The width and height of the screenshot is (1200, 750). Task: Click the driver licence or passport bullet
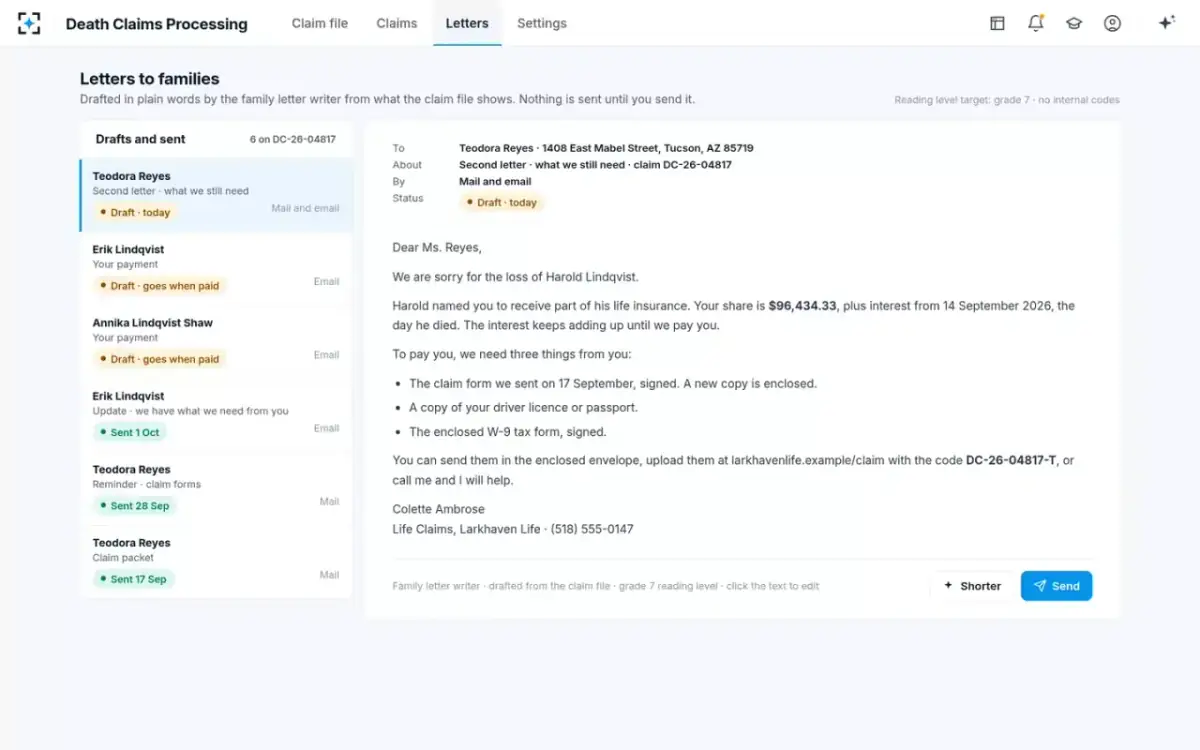pyautogui.click(x=523, y=408)
